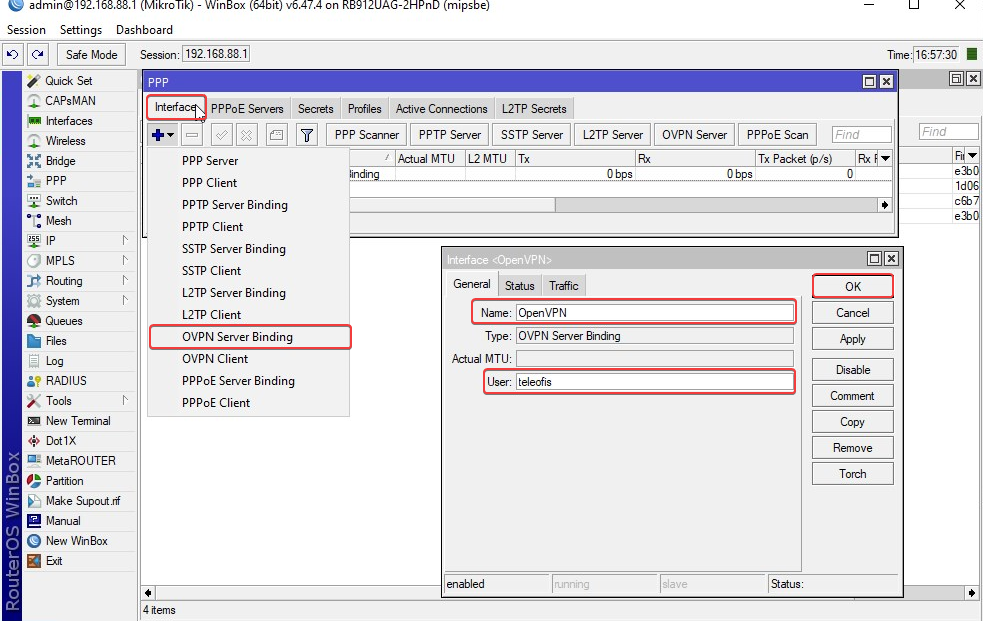Click the Cancel button in dialog
The height and width of the screenshot is (621, 983).
(x=853, y=313)
